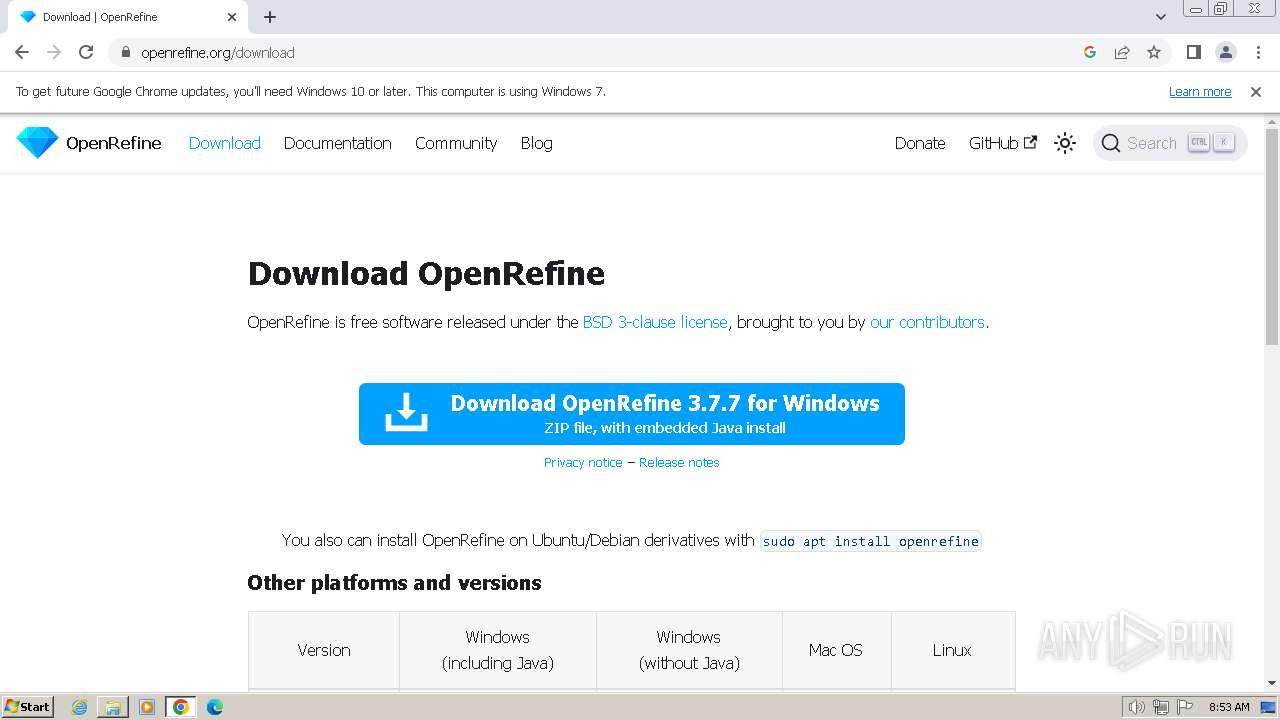Open the BSD 3-clause license link
Viewport: 1280px width, 720px height.
pyautogui.click(x=655, y=322)
